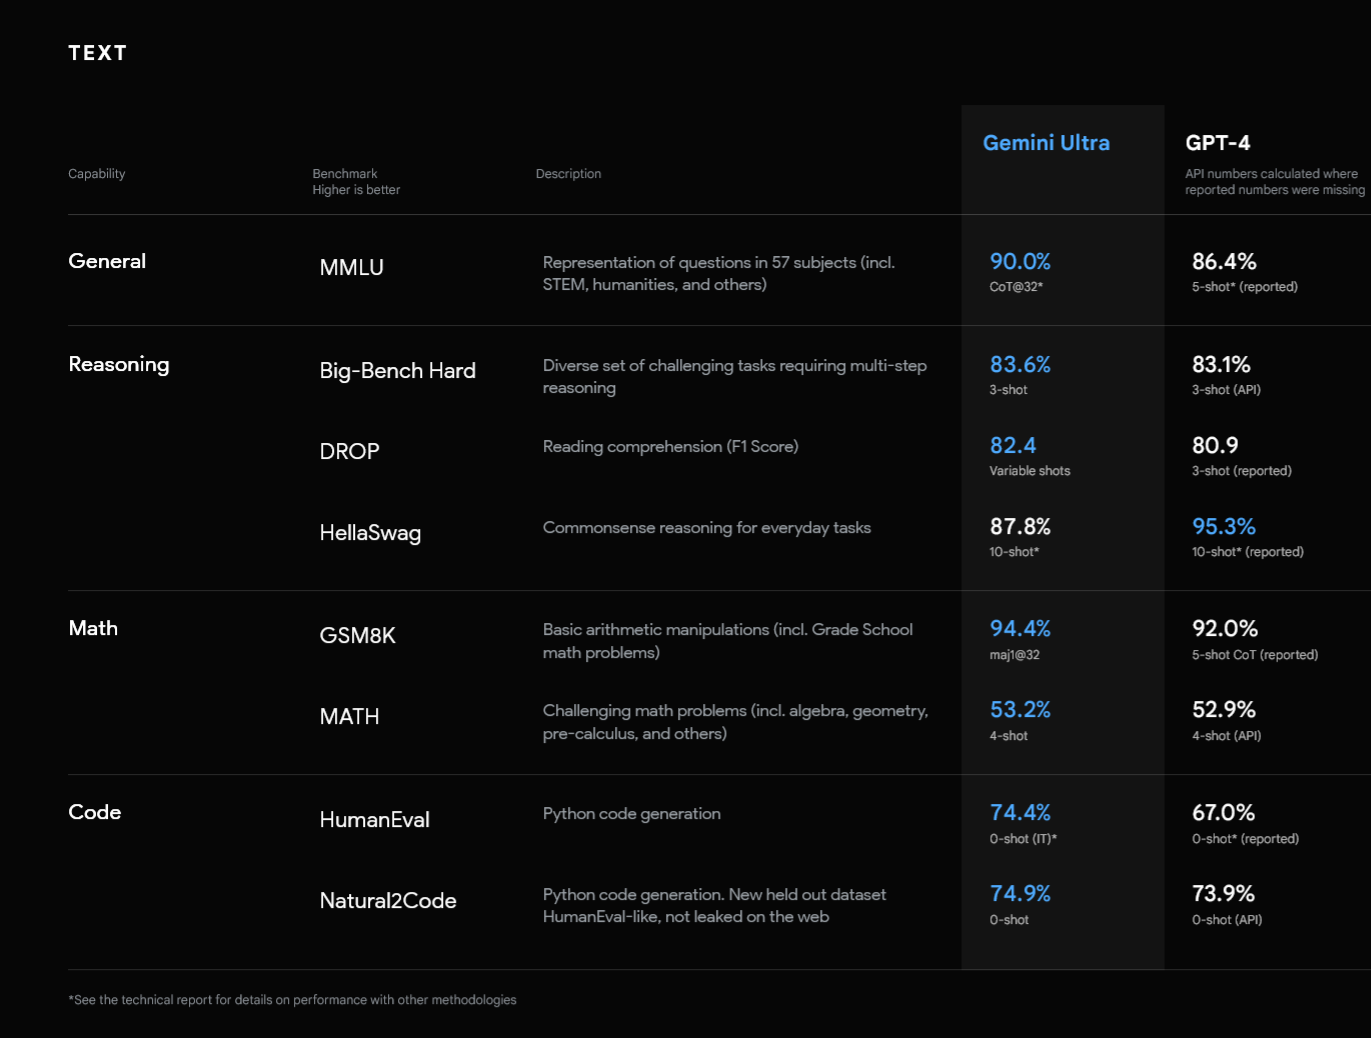Viewport: 1371px width, 1038px height.
Task: Select the Natural2Code benchmark name
Action: coord(388,900)
